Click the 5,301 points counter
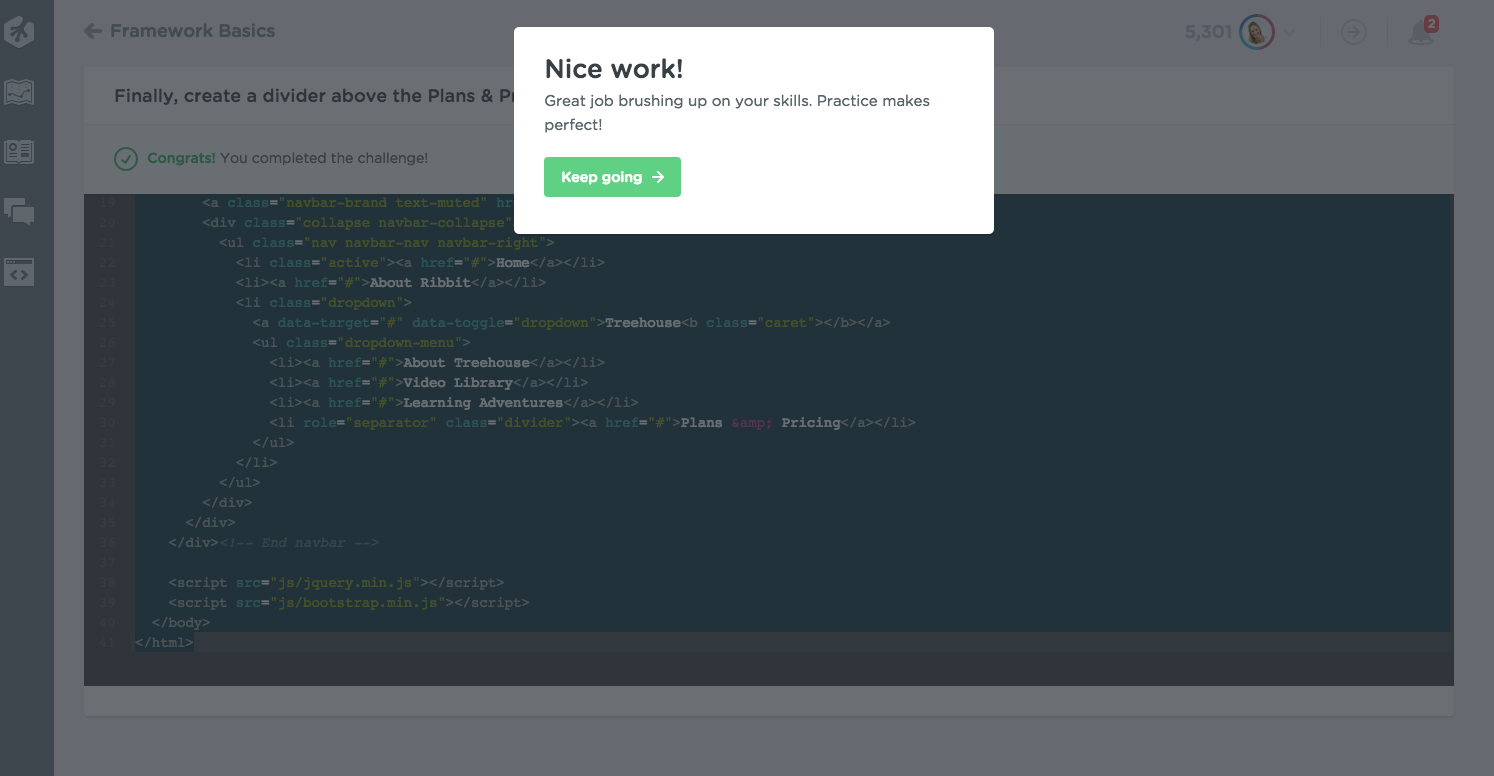Image resolution: width=1494 pixels, height=776 pixels. click(1208, 32)
